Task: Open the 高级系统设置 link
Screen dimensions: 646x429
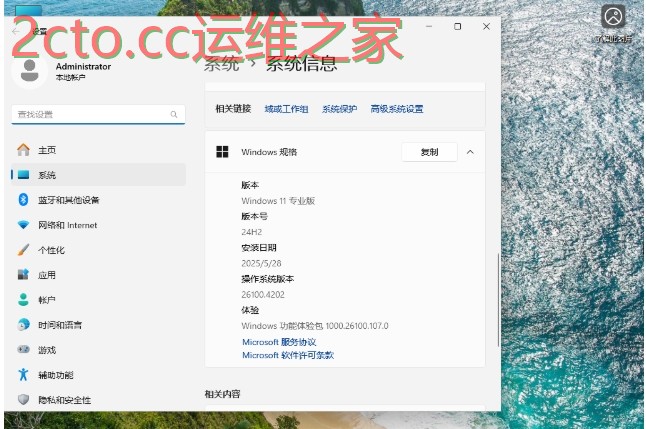Action: (x=397, y=109)
